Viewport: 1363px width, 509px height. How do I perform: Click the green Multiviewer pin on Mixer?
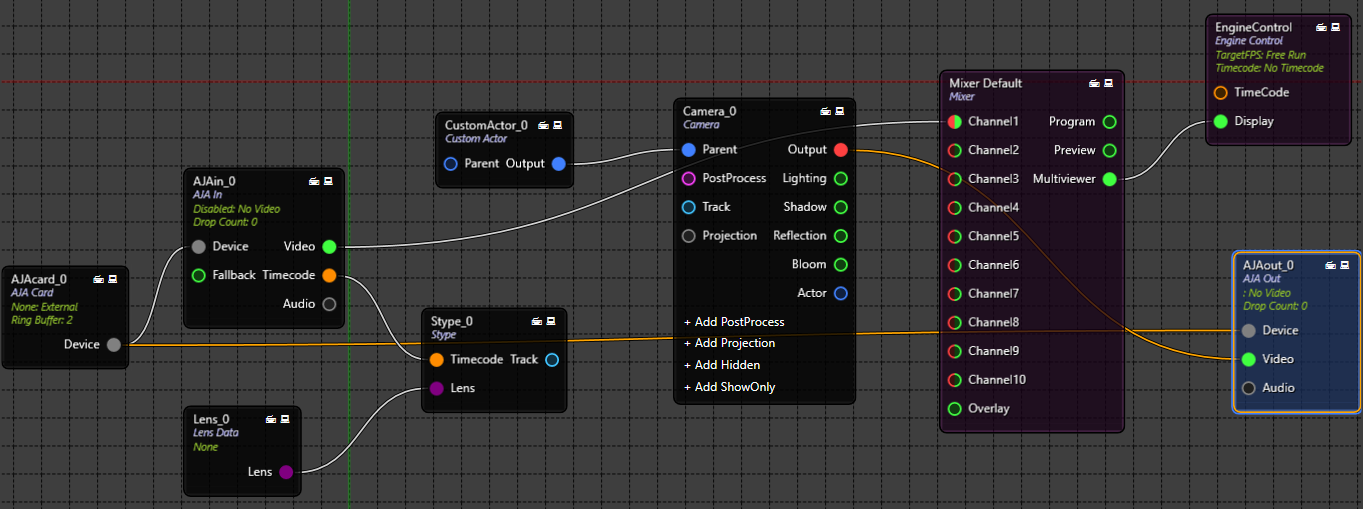tap(1109, 180)
